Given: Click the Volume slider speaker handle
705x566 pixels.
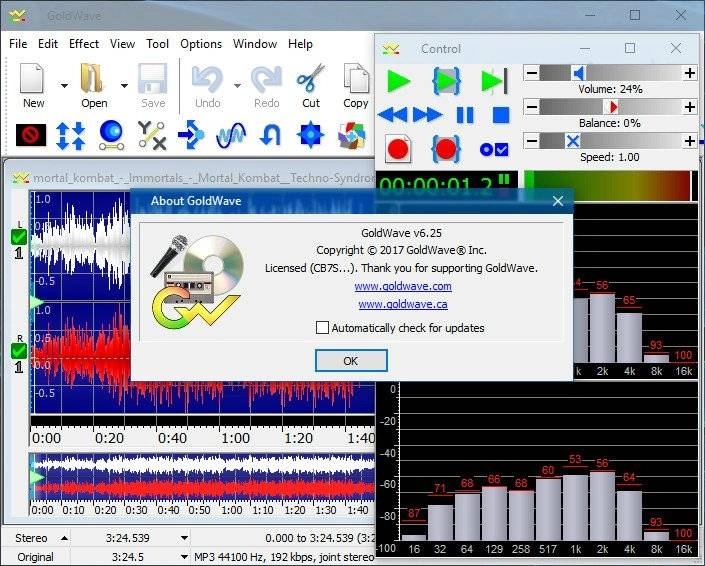Looking at the screenshot, I should coord(578,73).
